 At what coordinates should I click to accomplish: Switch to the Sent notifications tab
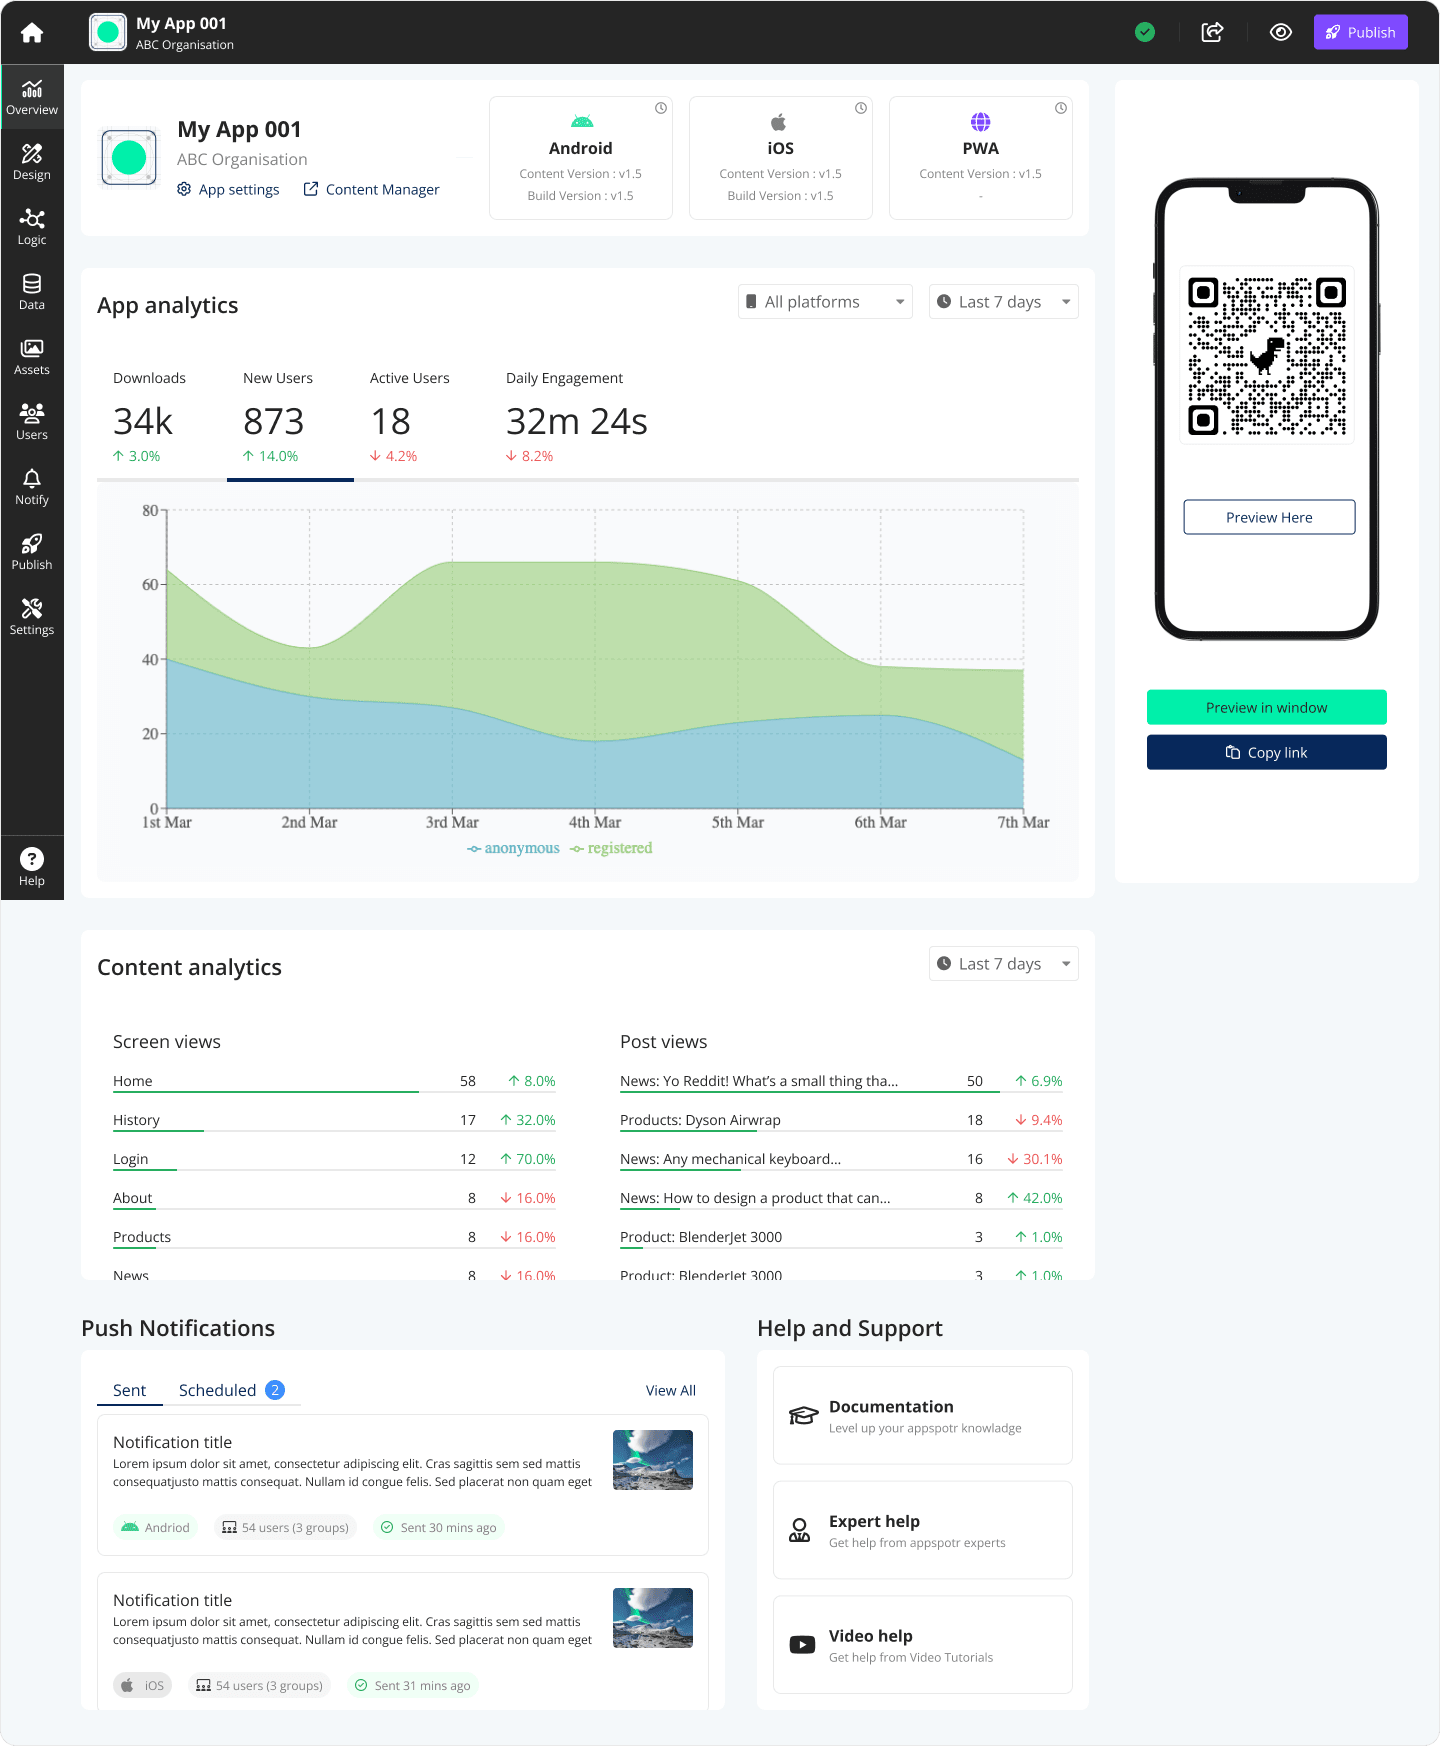click(129, 1390)
